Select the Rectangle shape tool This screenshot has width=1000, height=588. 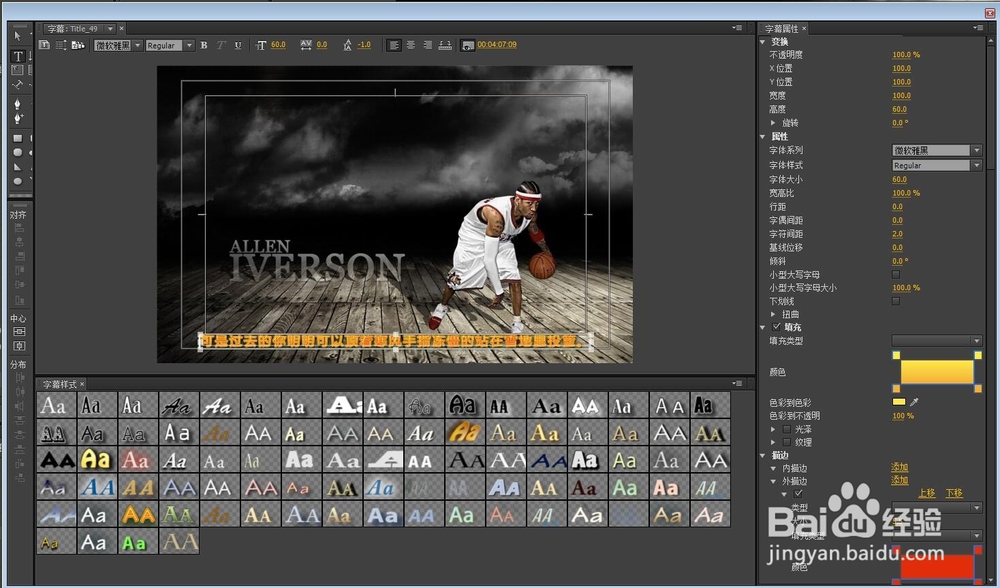click(18, 138)
